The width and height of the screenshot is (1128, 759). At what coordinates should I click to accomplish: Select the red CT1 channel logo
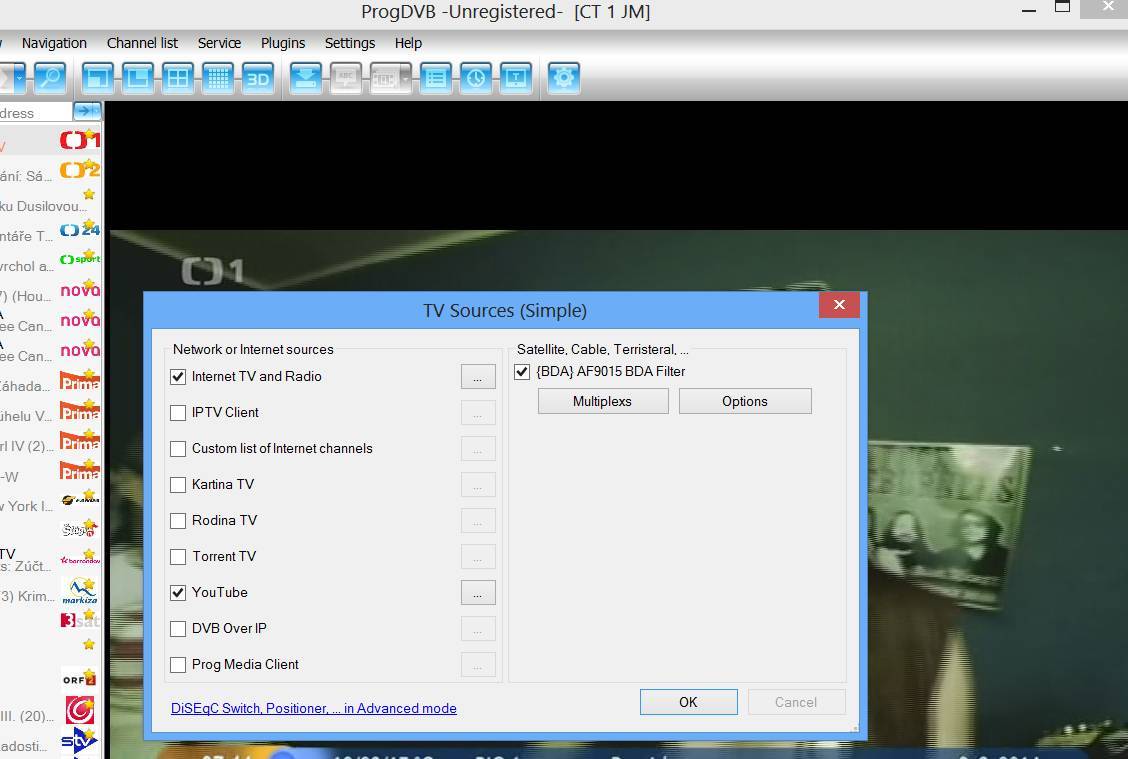pyautogui.click(x=80, y=139)
